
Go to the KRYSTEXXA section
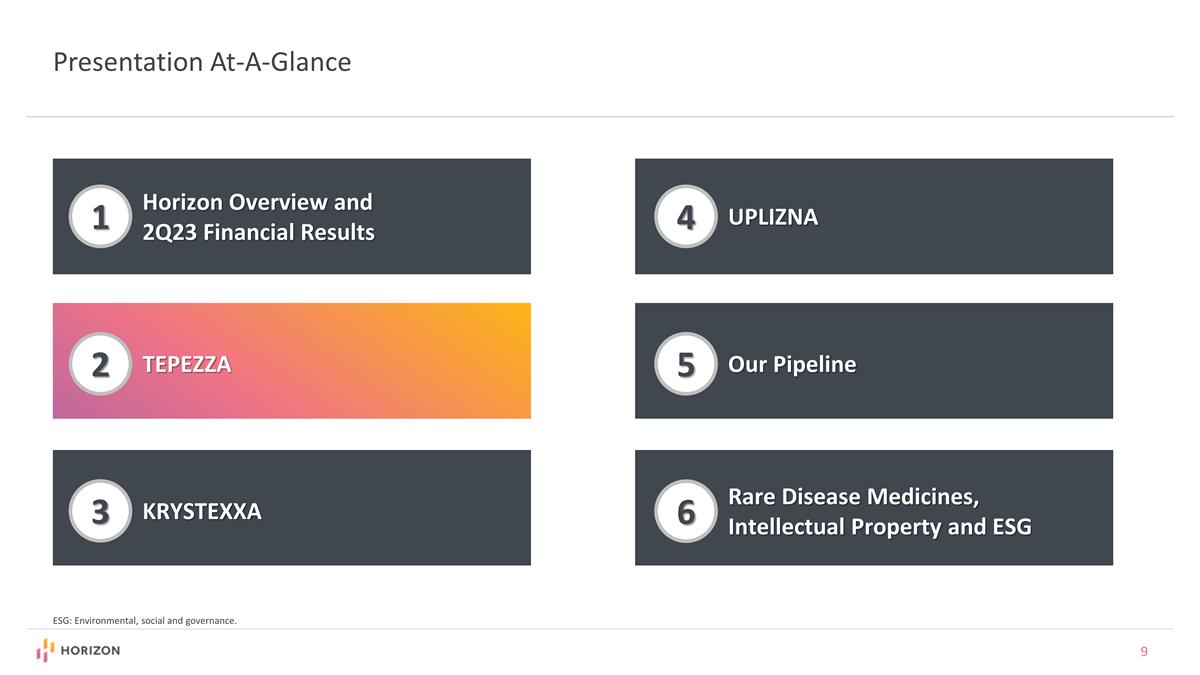tap(202, 512)
